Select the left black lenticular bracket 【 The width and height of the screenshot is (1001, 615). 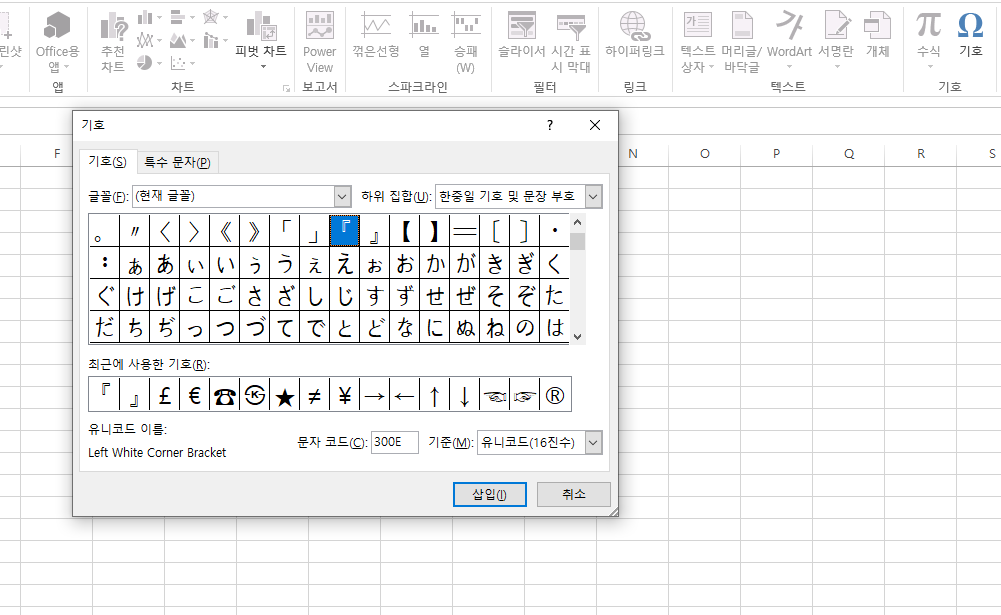click(x=405, y=231)
